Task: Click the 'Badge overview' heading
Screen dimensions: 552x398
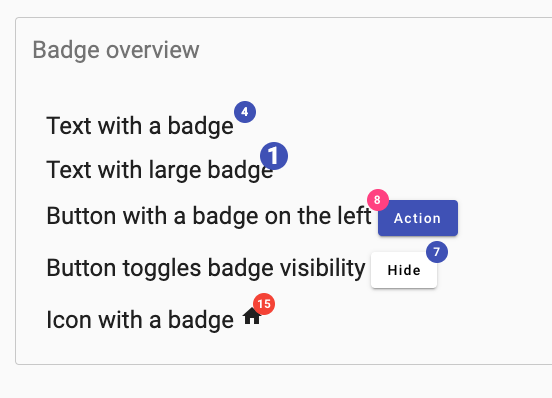Action: tap(116, 50)
